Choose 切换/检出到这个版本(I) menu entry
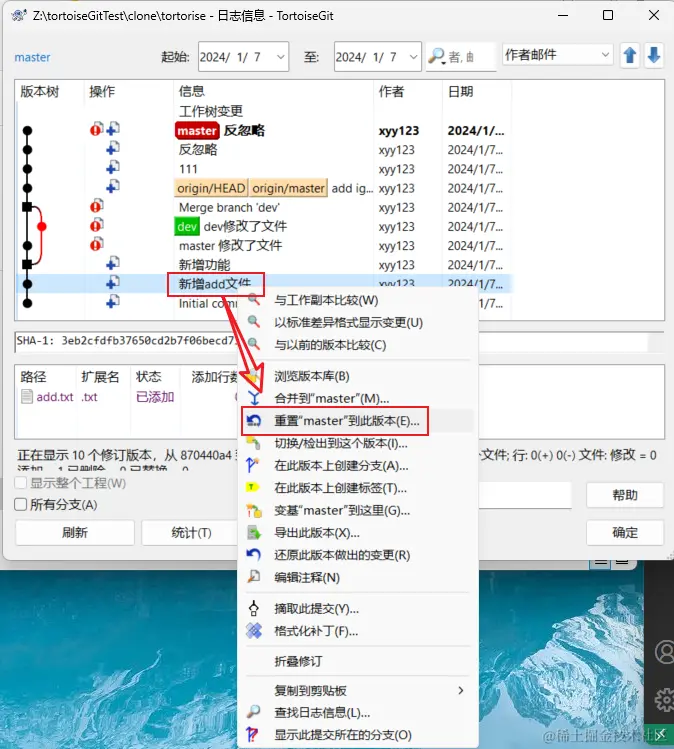 point(357,443)
